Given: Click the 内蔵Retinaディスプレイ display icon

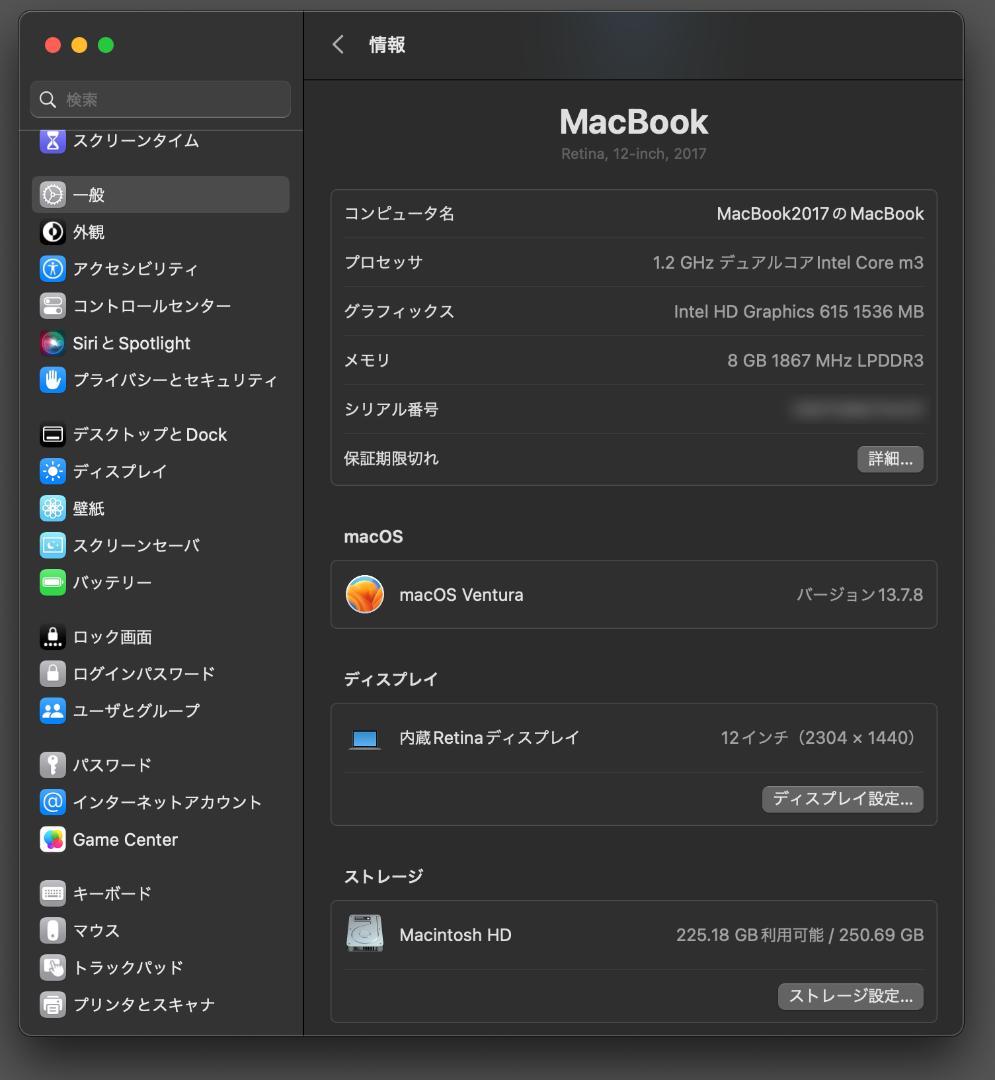Looking at the screenshot, I should click(x=365, y=737).
